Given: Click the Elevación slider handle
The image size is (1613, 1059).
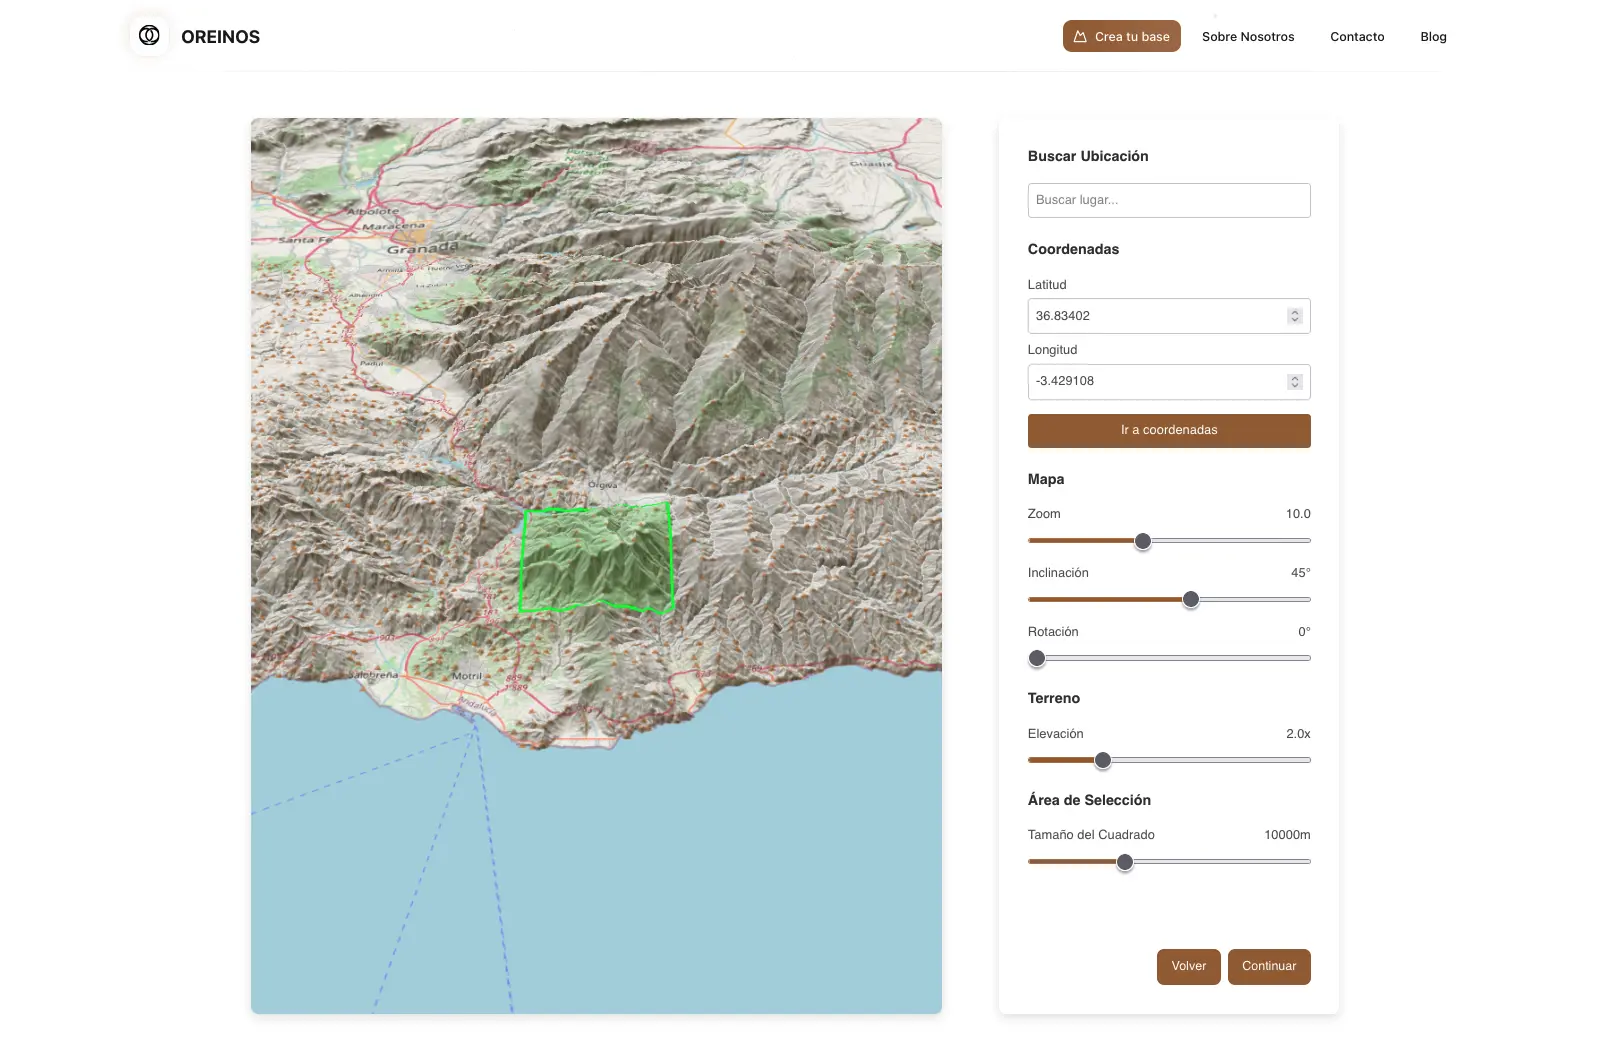Looking at the screenshot, I should click(x=1102, y=761).
